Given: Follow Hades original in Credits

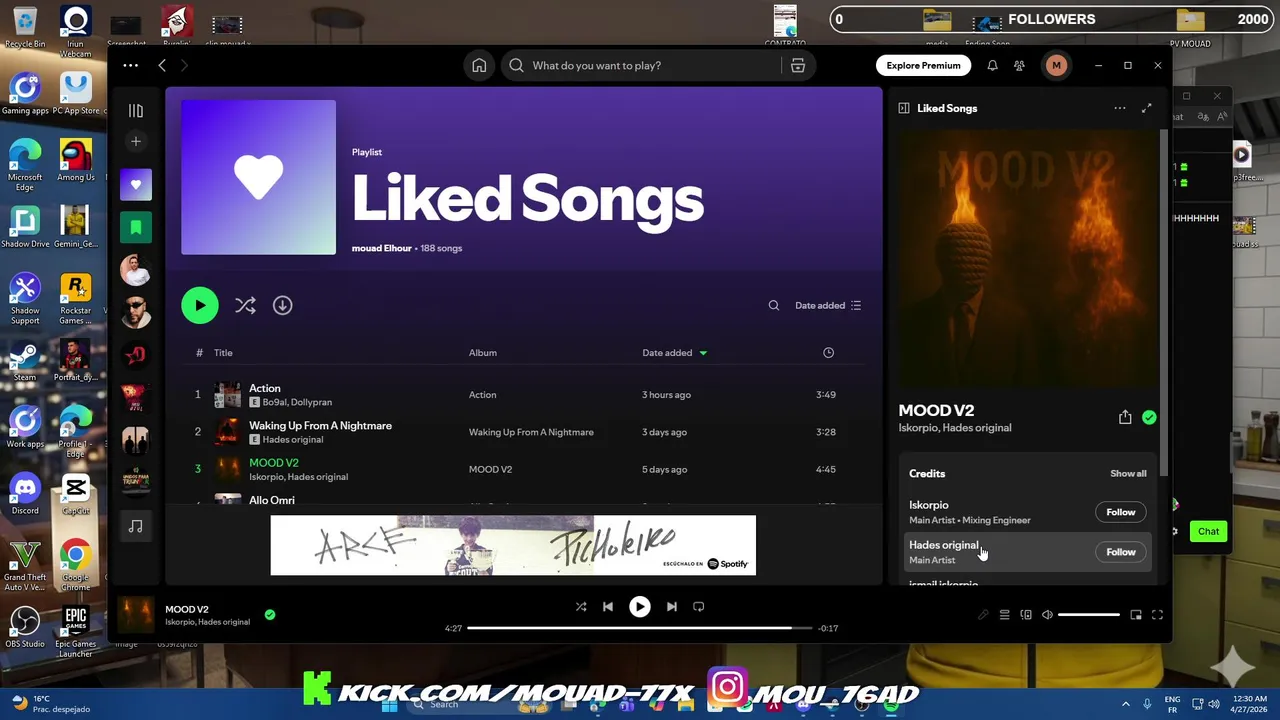Looking at the screenshot, I should [1121, 552].
